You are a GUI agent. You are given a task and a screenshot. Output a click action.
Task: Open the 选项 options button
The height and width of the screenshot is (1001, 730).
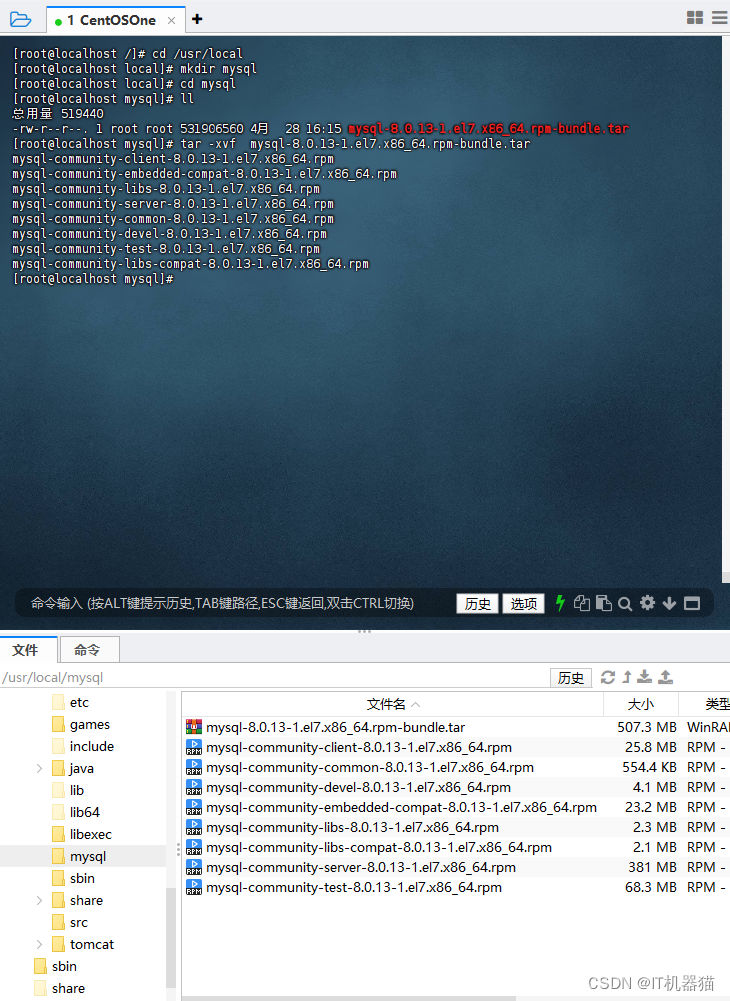pyautogui.click(x=523, y=603)
